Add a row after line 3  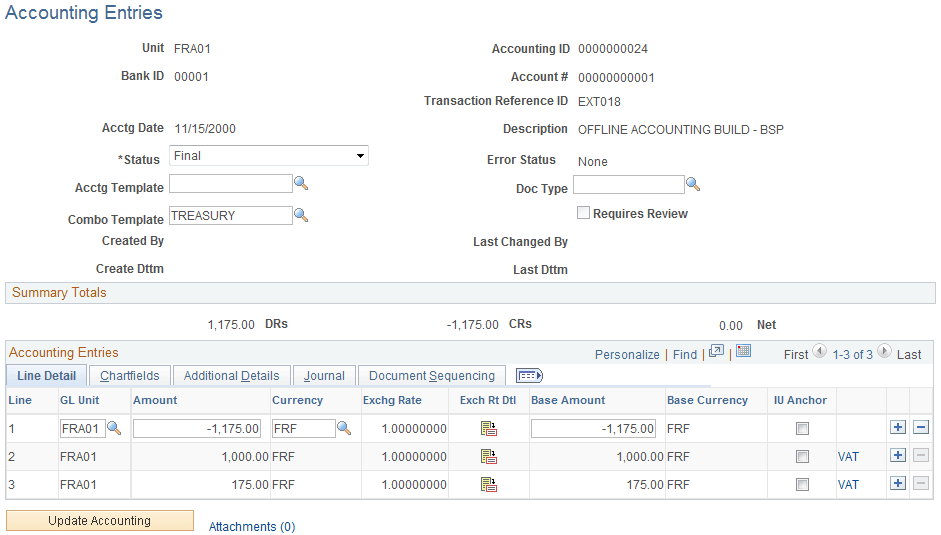(898, 483)
